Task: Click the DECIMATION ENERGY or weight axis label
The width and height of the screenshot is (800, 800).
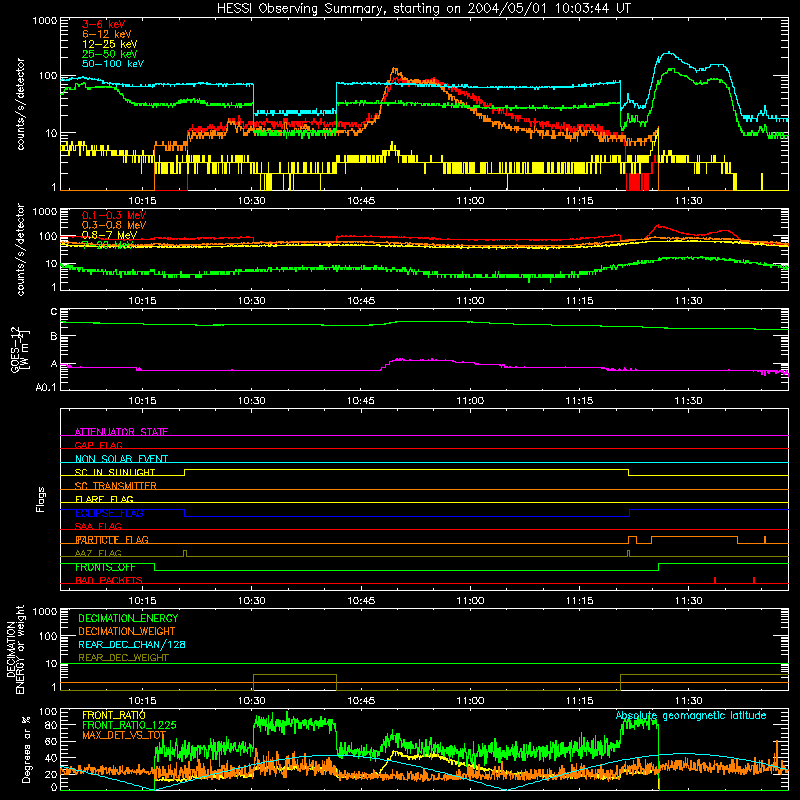Action: [15, 649]
